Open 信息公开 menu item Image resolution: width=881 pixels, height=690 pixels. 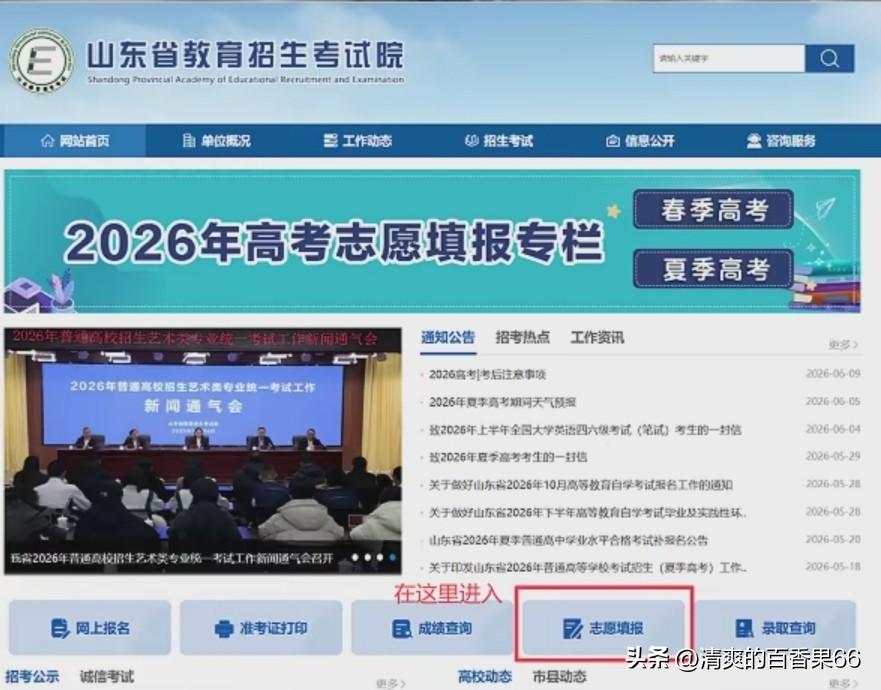(639, 140)
